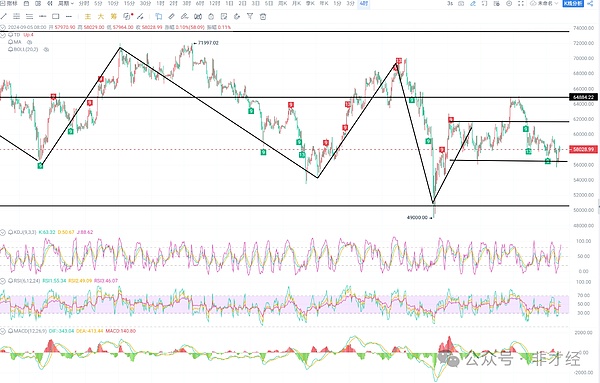Screen dimensions: 600x383
Task: Collapse the TD indicator legend
Action: pyautogui.click(x=3, y=35)
